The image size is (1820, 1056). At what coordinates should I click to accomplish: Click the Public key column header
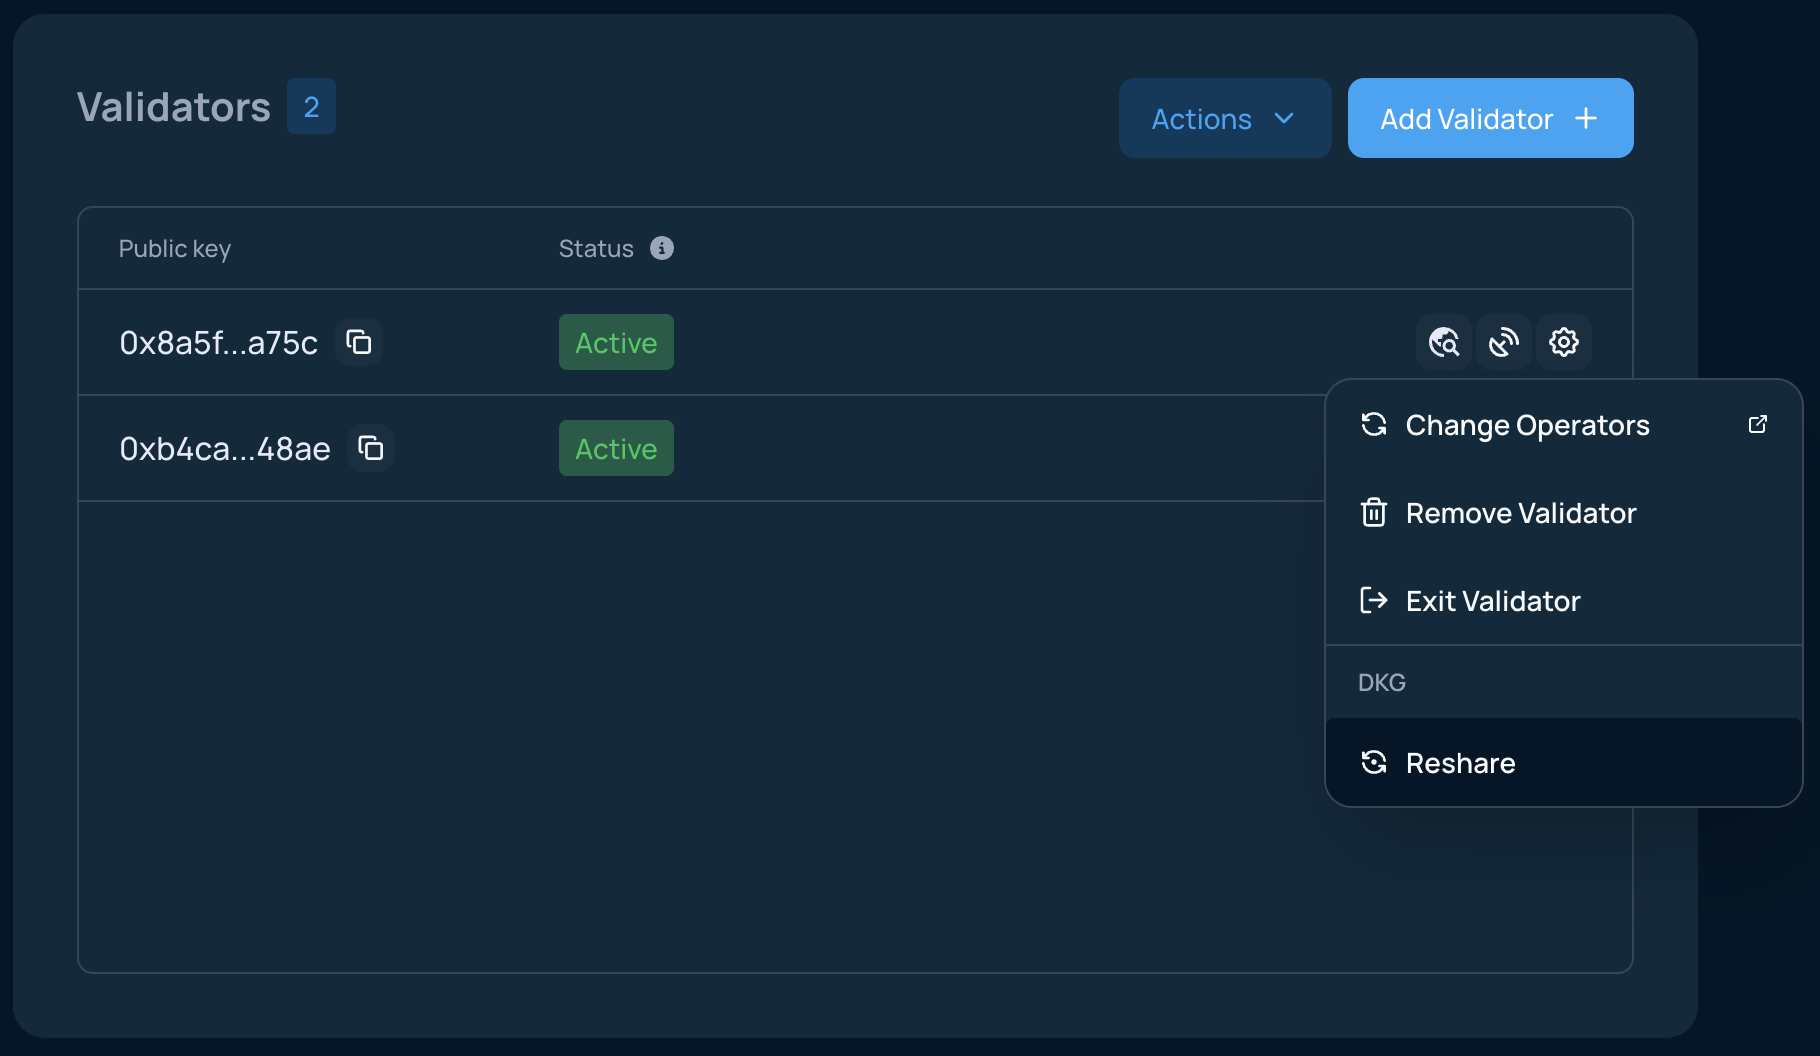(175, 249)
